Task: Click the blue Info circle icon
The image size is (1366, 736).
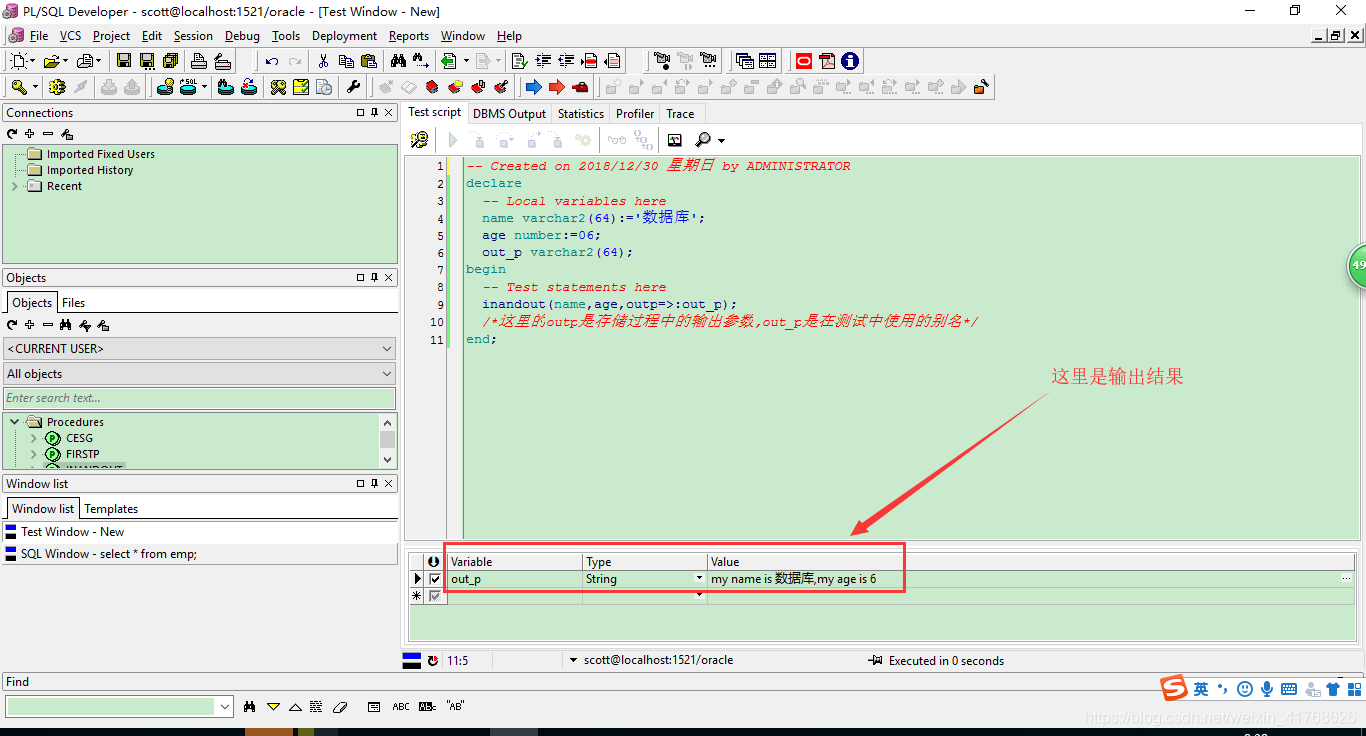Action: tap(850, 61)
